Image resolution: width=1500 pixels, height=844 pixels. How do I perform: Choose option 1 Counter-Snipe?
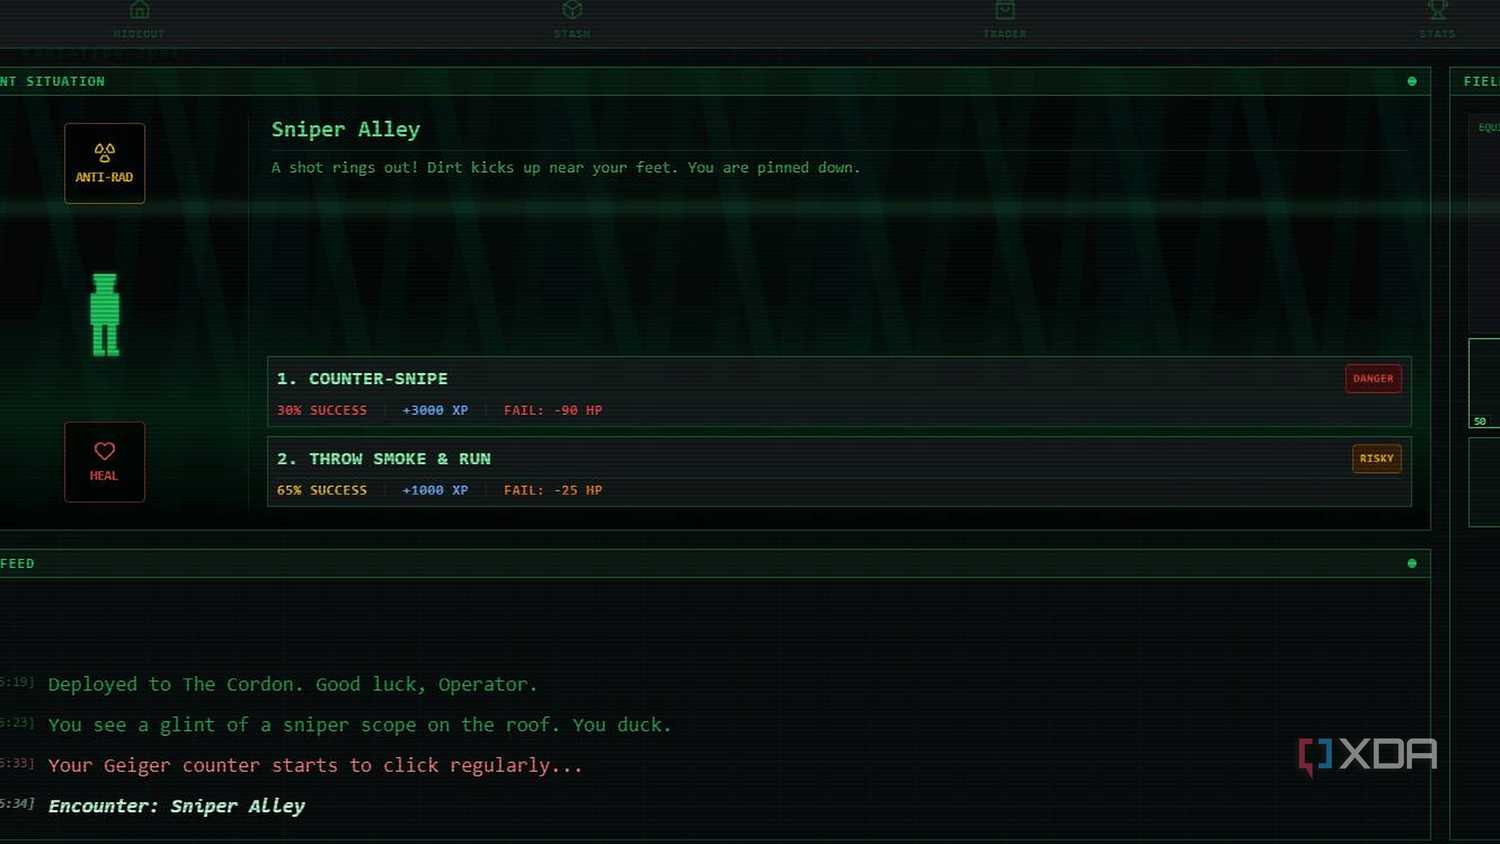coord(839,392)
